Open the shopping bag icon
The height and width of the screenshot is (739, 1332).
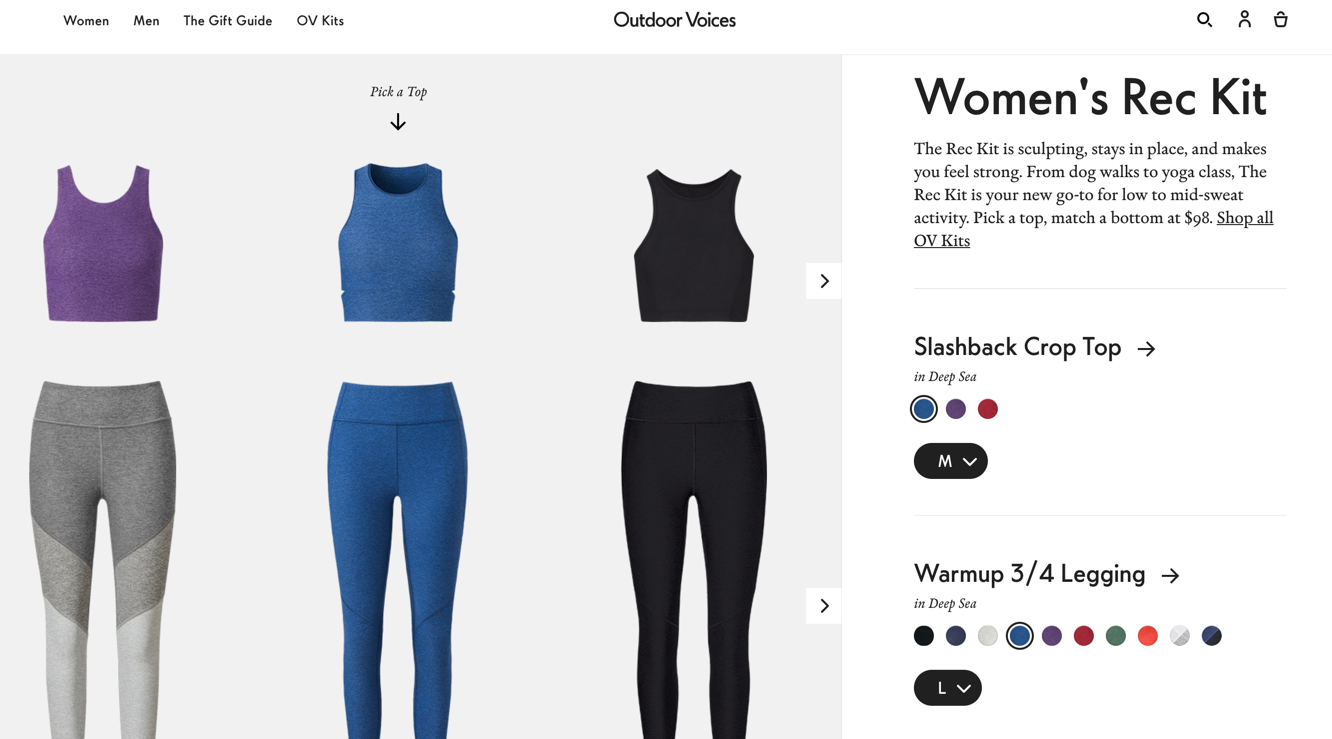(1280, 19)
